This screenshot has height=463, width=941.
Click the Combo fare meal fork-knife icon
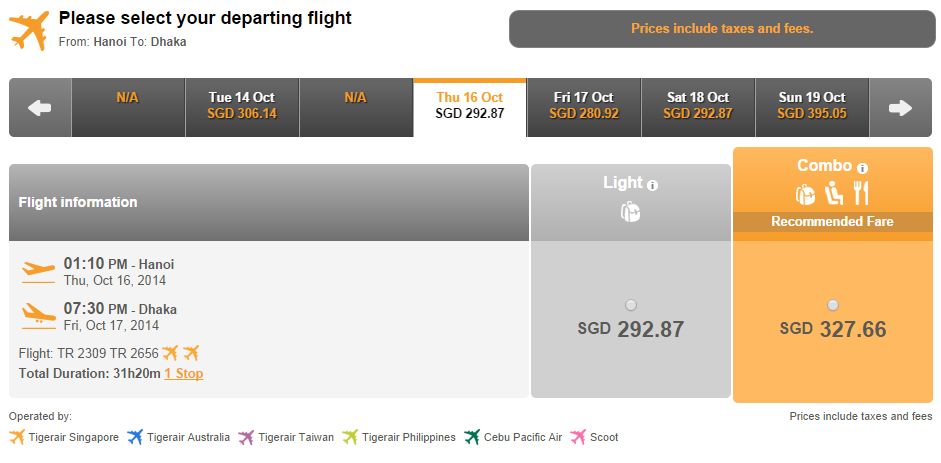coord(861,194)
